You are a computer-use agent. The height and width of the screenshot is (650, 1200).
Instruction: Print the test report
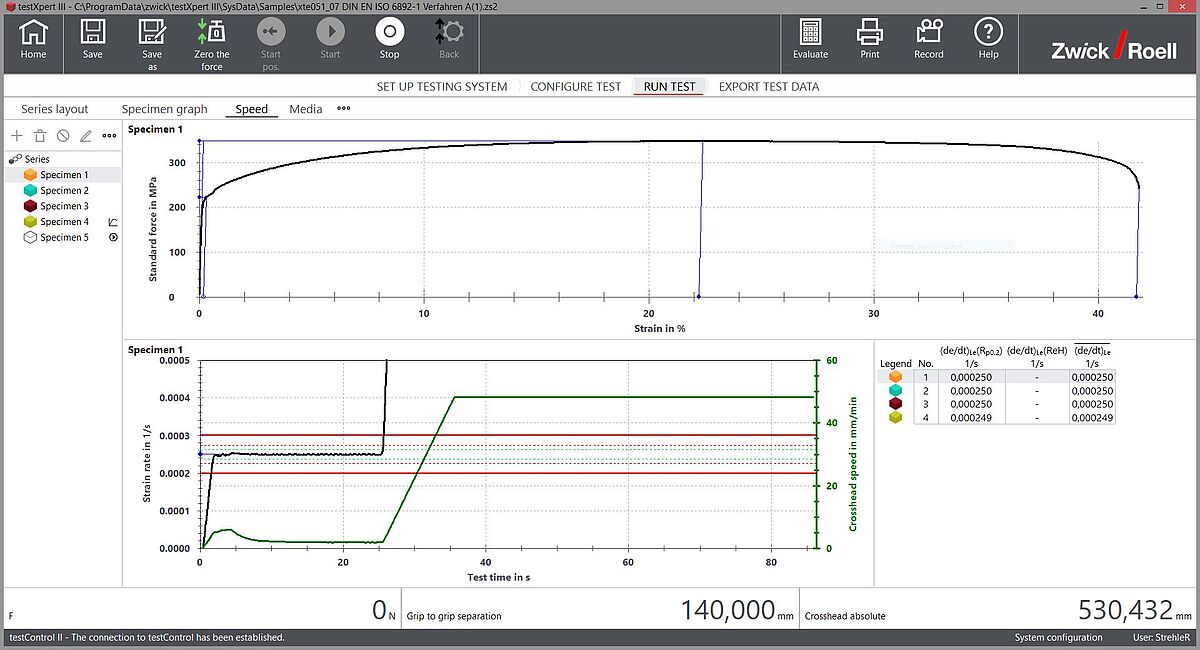pos(870,40)
